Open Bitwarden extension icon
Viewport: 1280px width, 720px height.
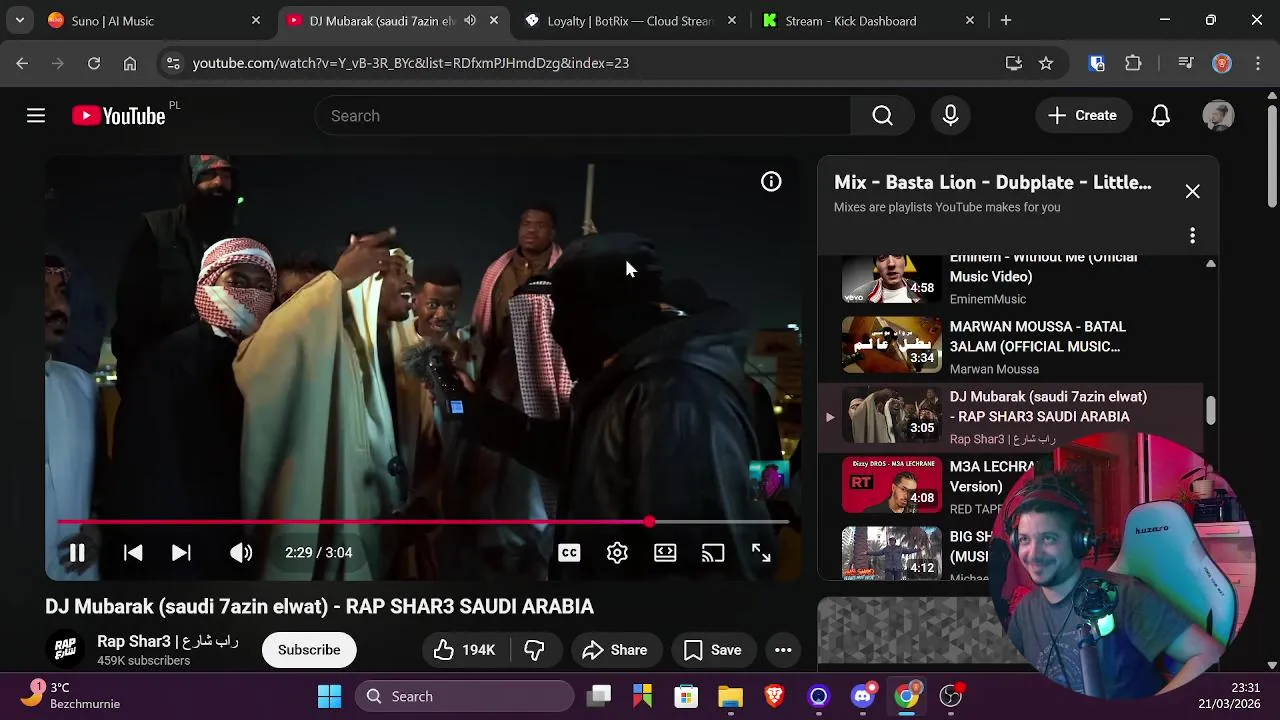pyautogui.click(x=1097, y=63)
